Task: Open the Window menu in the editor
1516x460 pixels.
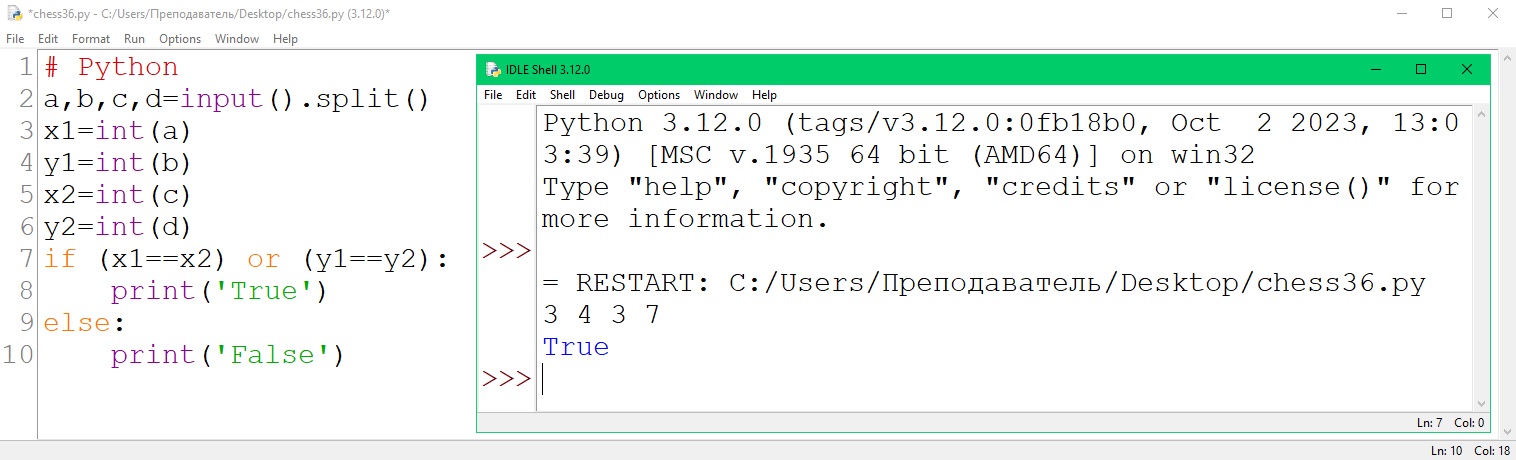Action: click(237, 39)
